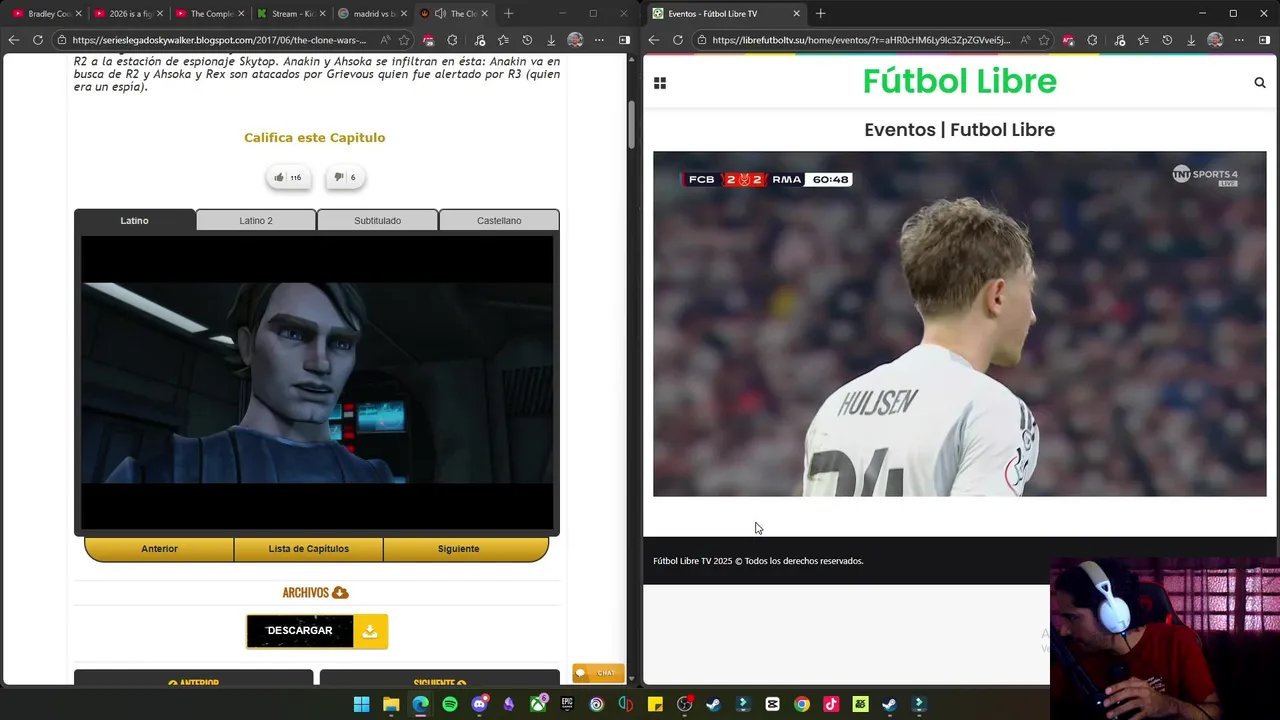Reload the Clone Wars blog page
This screenshot has width=1280, height=720.
pyautogui.click(x=38, y=40)
